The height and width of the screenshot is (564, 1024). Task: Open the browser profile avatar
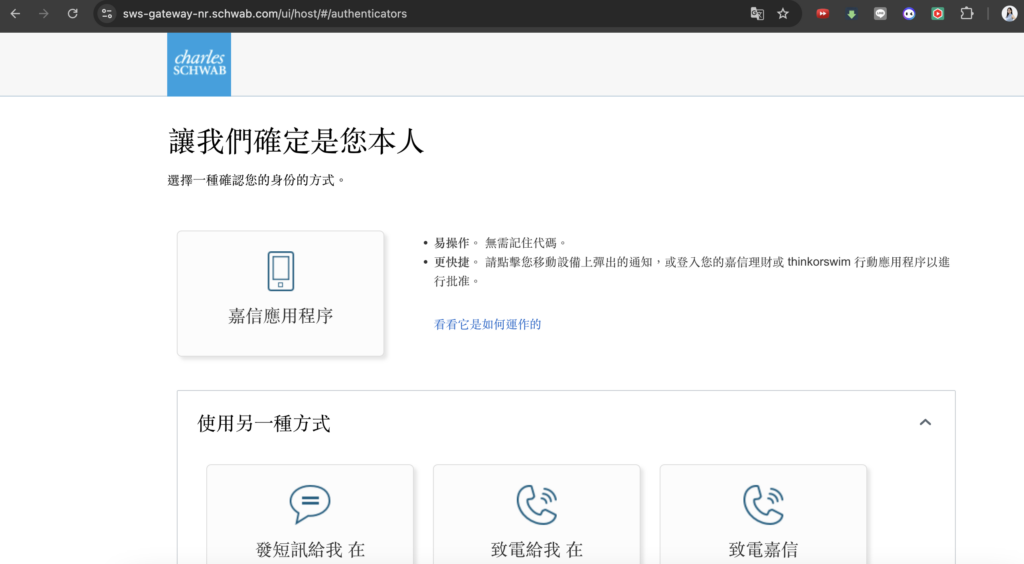point(1009,14)
